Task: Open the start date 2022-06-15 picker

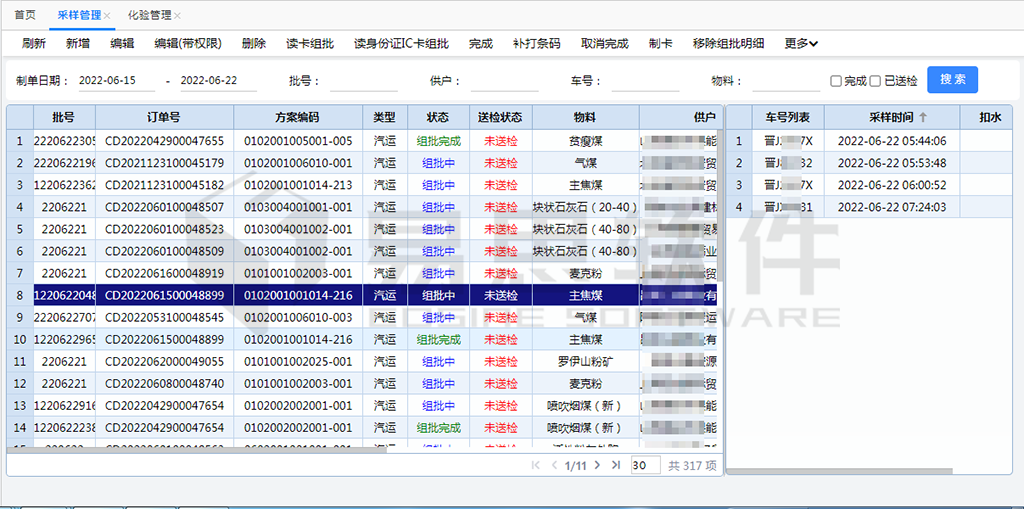Action: [x=115, y=80]
